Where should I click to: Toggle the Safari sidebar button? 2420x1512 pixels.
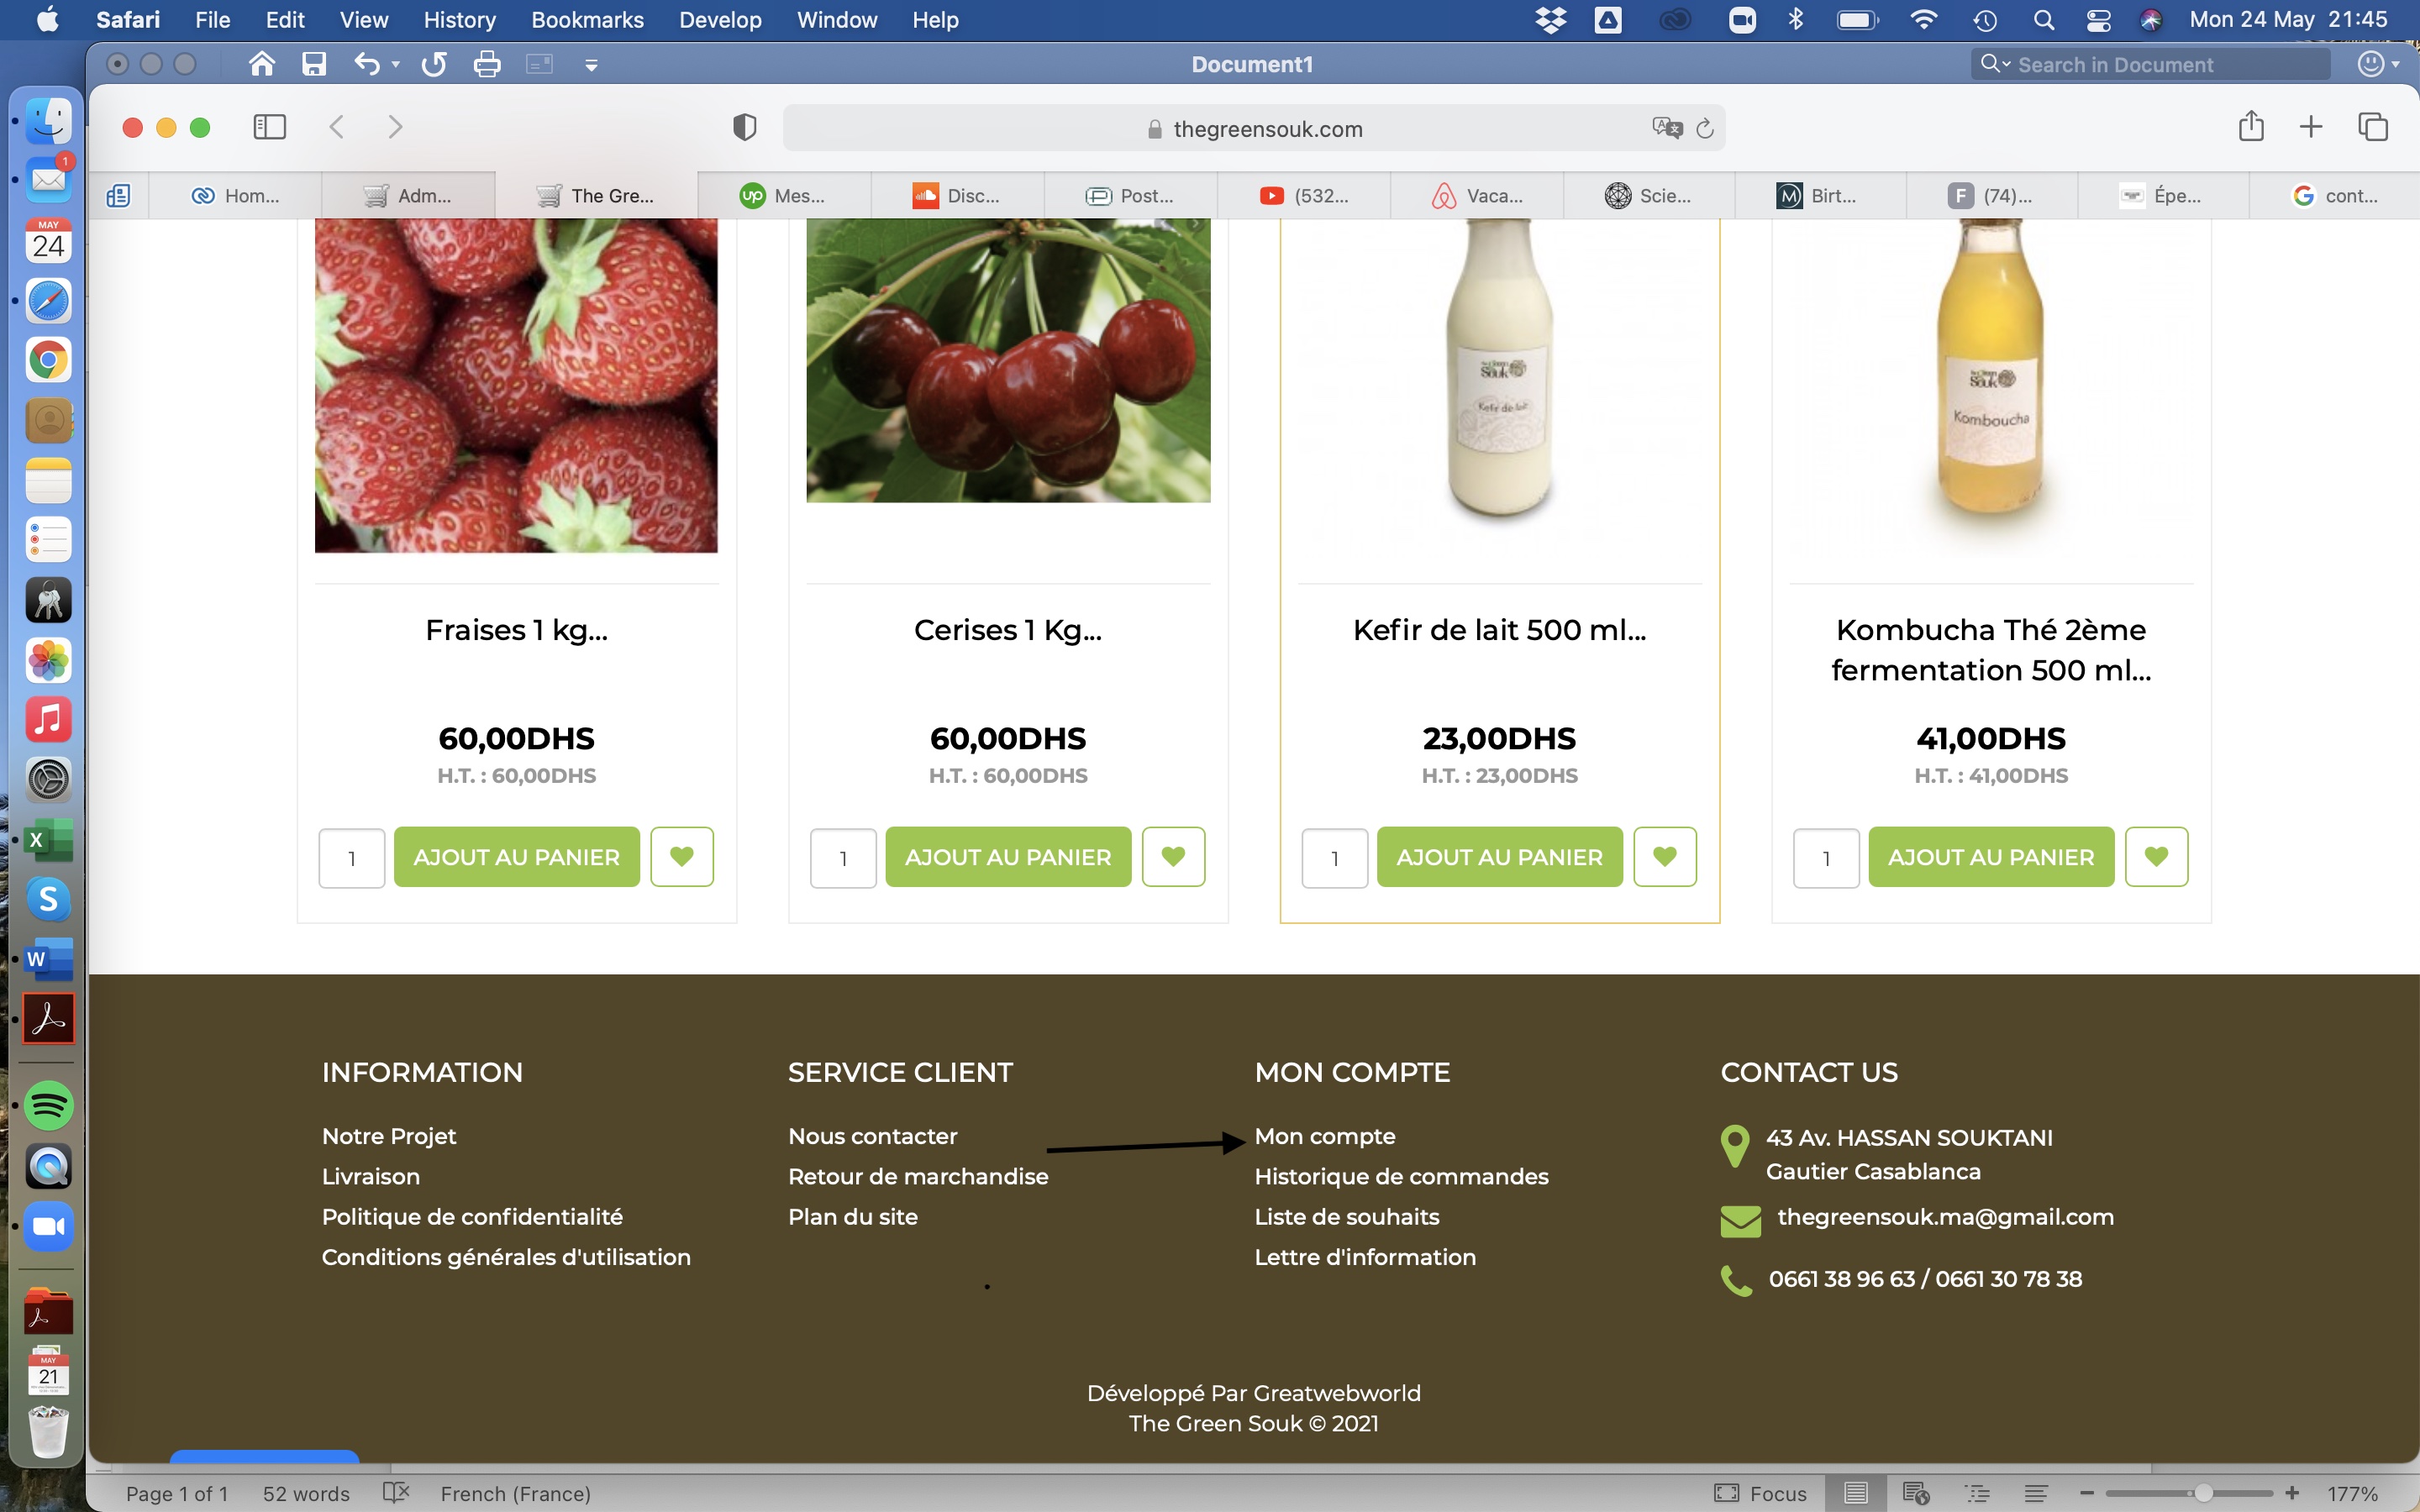[x=269, y=127]
